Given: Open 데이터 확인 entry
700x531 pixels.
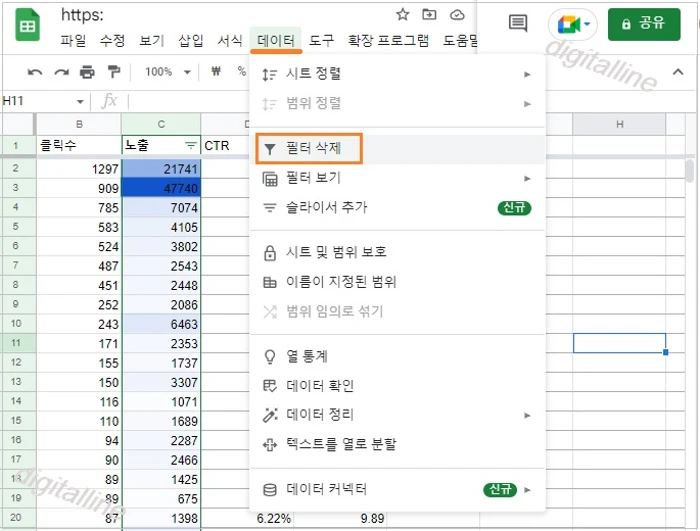Looking at the screenshot, I should click(x=397, y=386).
